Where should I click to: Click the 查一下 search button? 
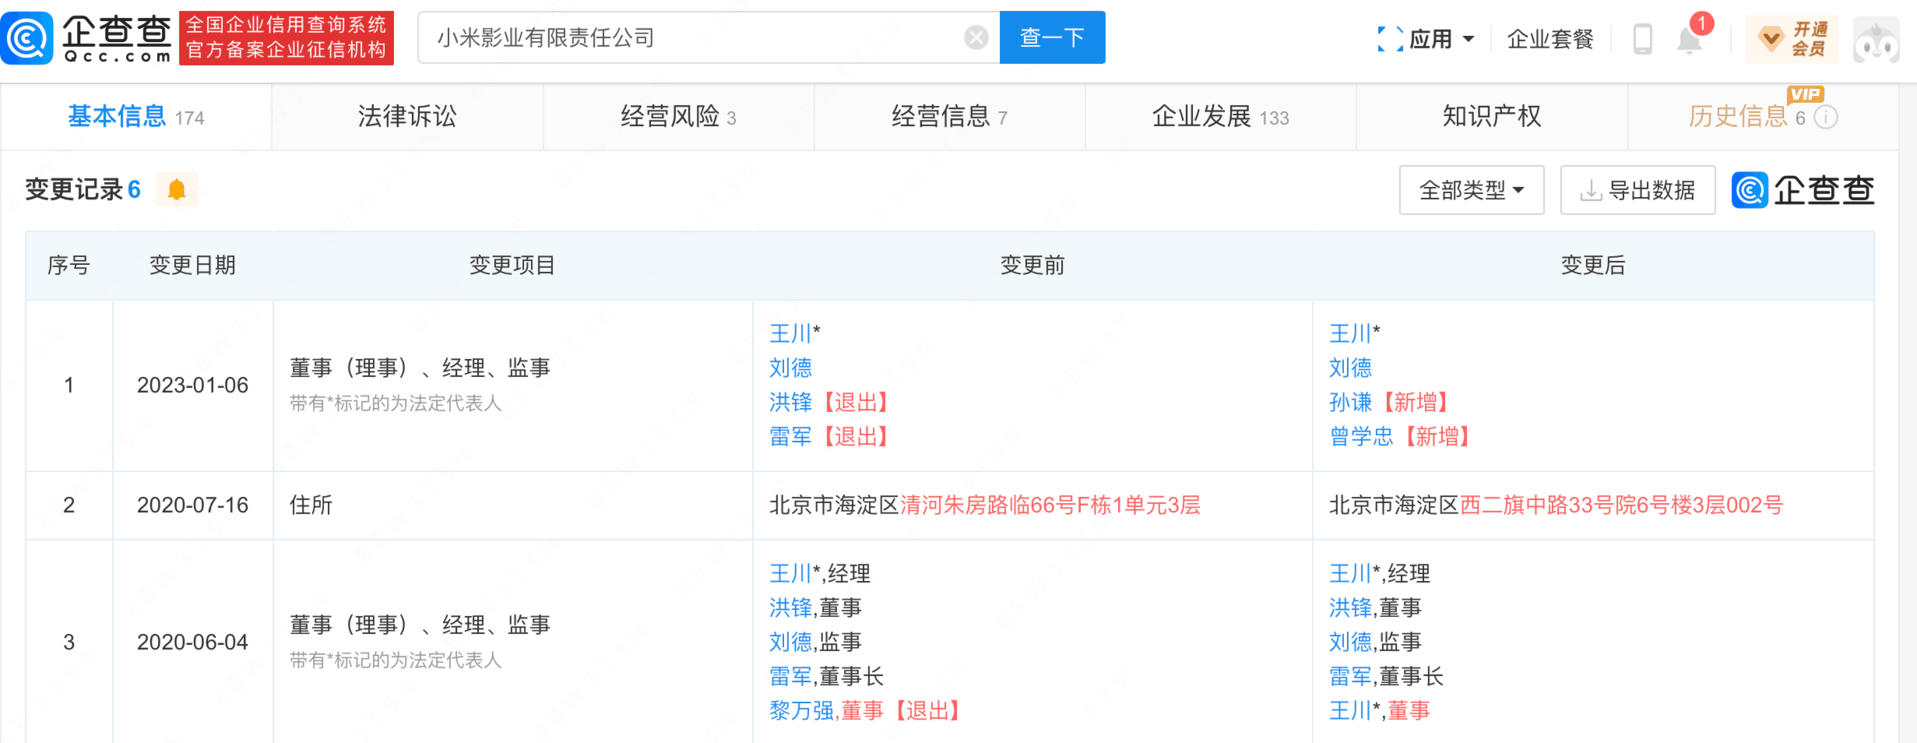pos(1052,38)
